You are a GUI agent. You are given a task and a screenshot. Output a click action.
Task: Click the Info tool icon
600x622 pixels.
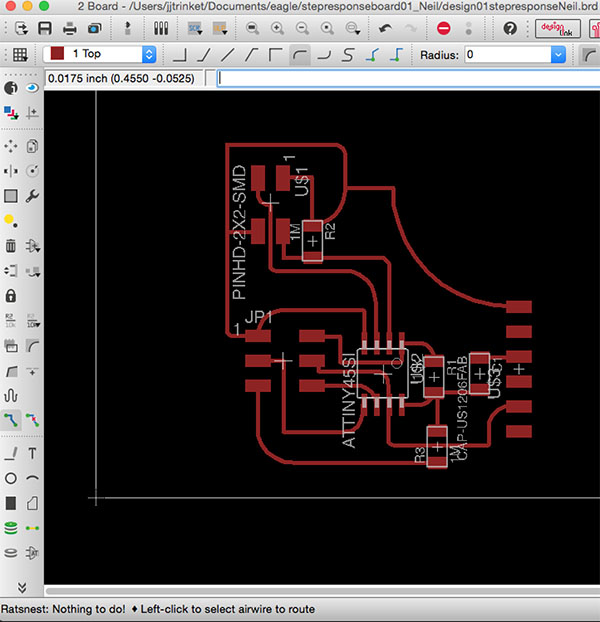pos(11,88)
